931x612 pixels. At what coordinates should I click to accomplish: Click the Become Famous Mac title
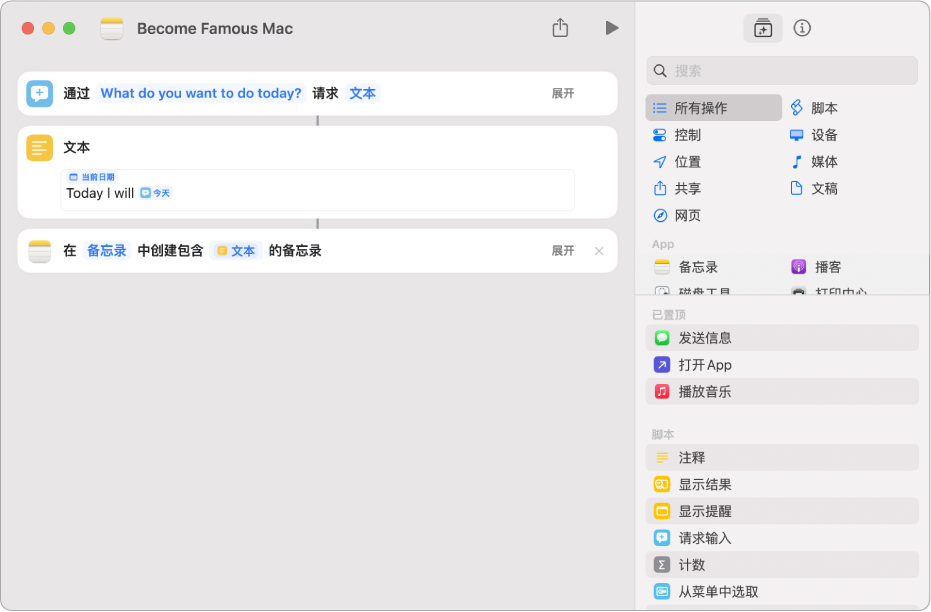(x=215, y=28)
